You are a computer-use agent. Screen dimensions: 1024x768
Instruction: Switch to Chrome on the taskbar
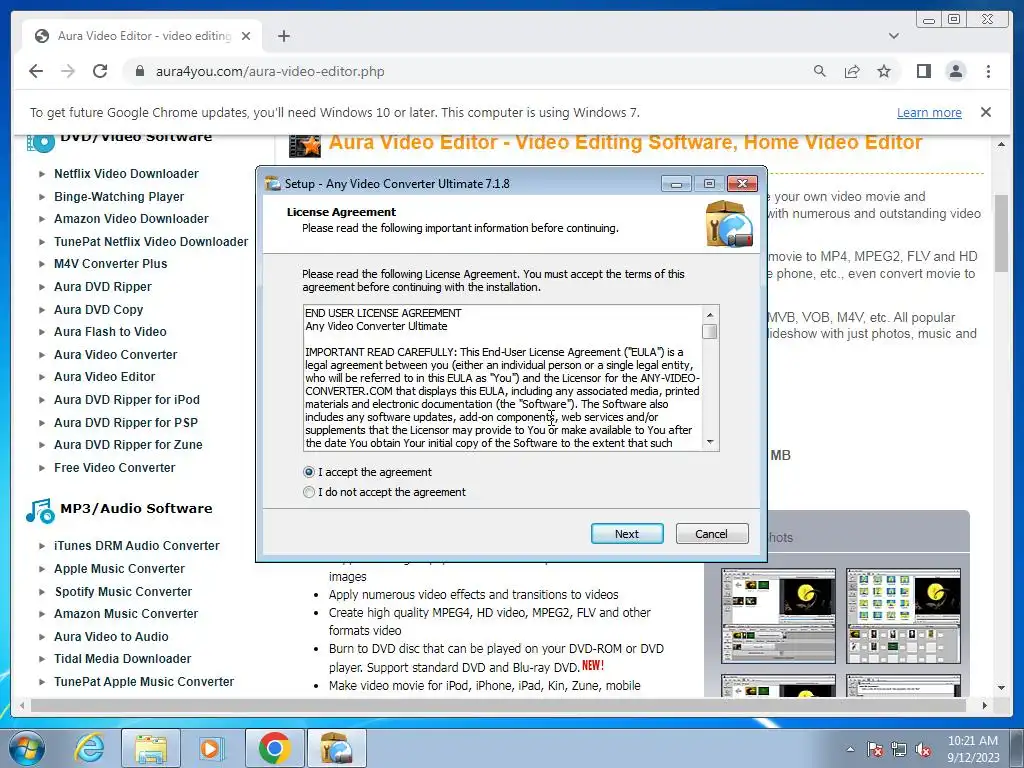(274, 748)
